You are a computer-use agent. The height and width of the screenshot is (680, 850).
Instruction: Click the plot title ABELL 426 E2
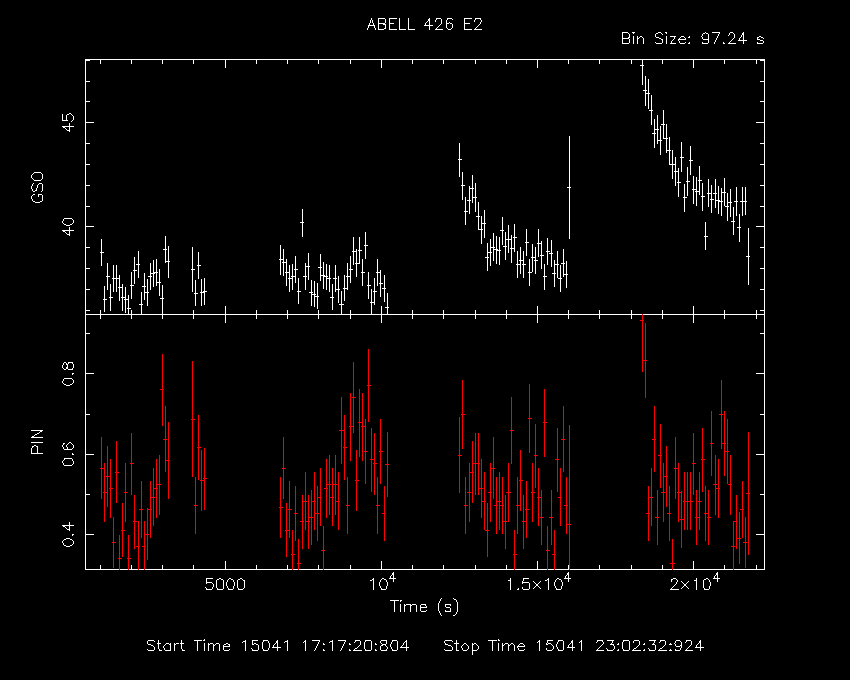424,25
